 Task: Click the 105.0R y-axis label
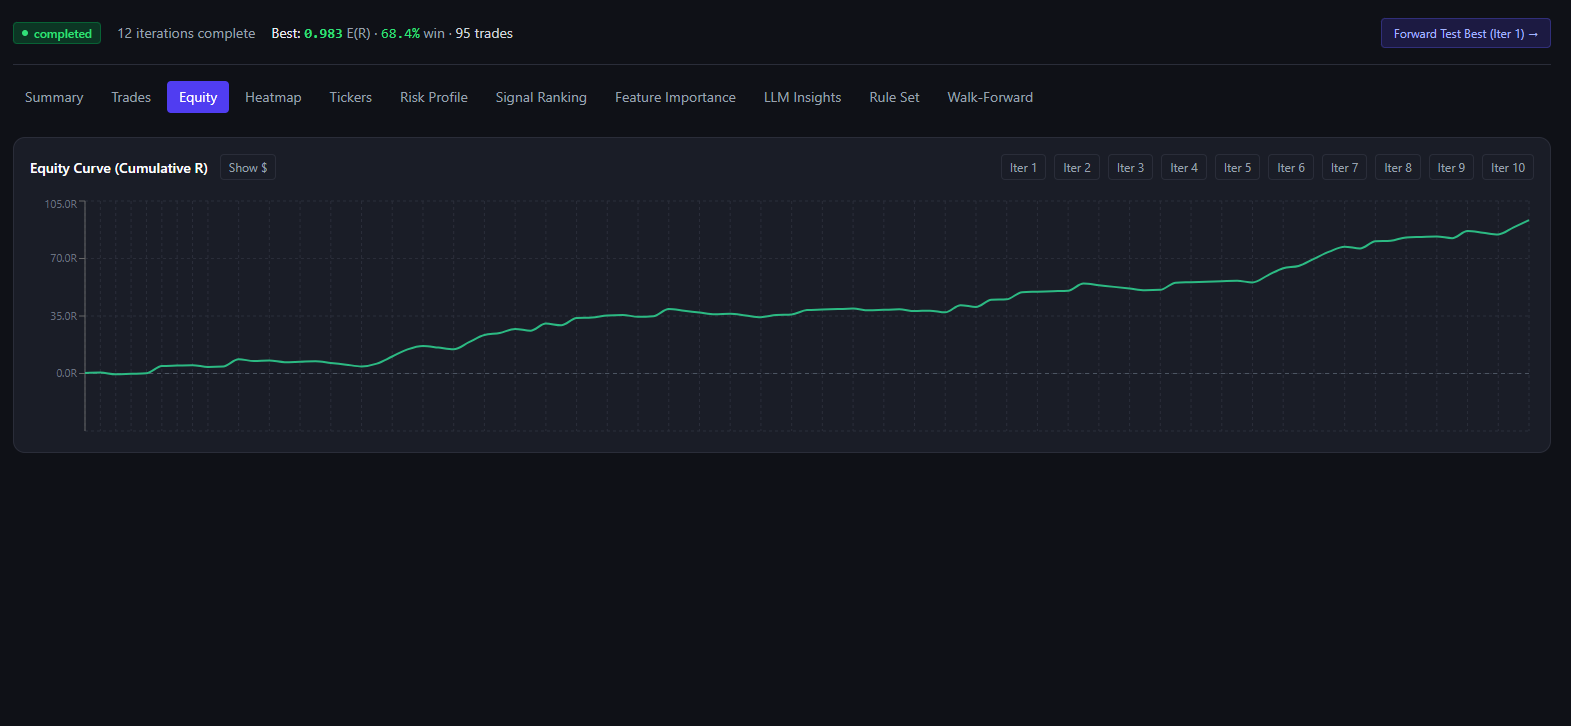(x=60, y=203)
